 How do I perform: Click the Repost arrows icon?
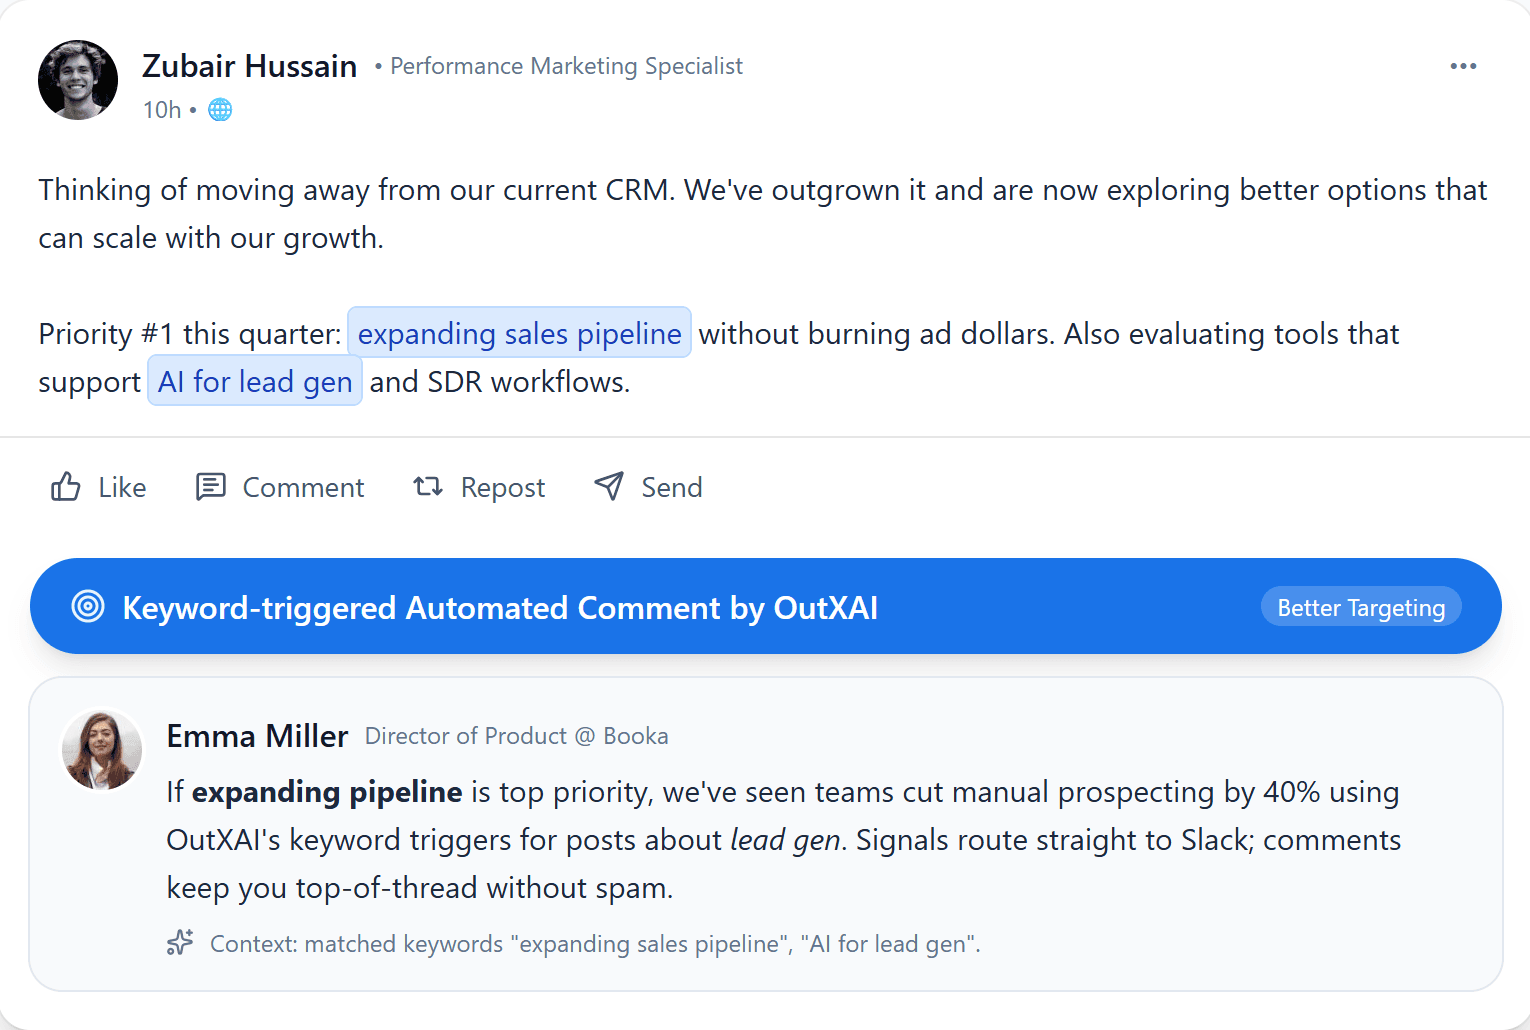[428, 487]
